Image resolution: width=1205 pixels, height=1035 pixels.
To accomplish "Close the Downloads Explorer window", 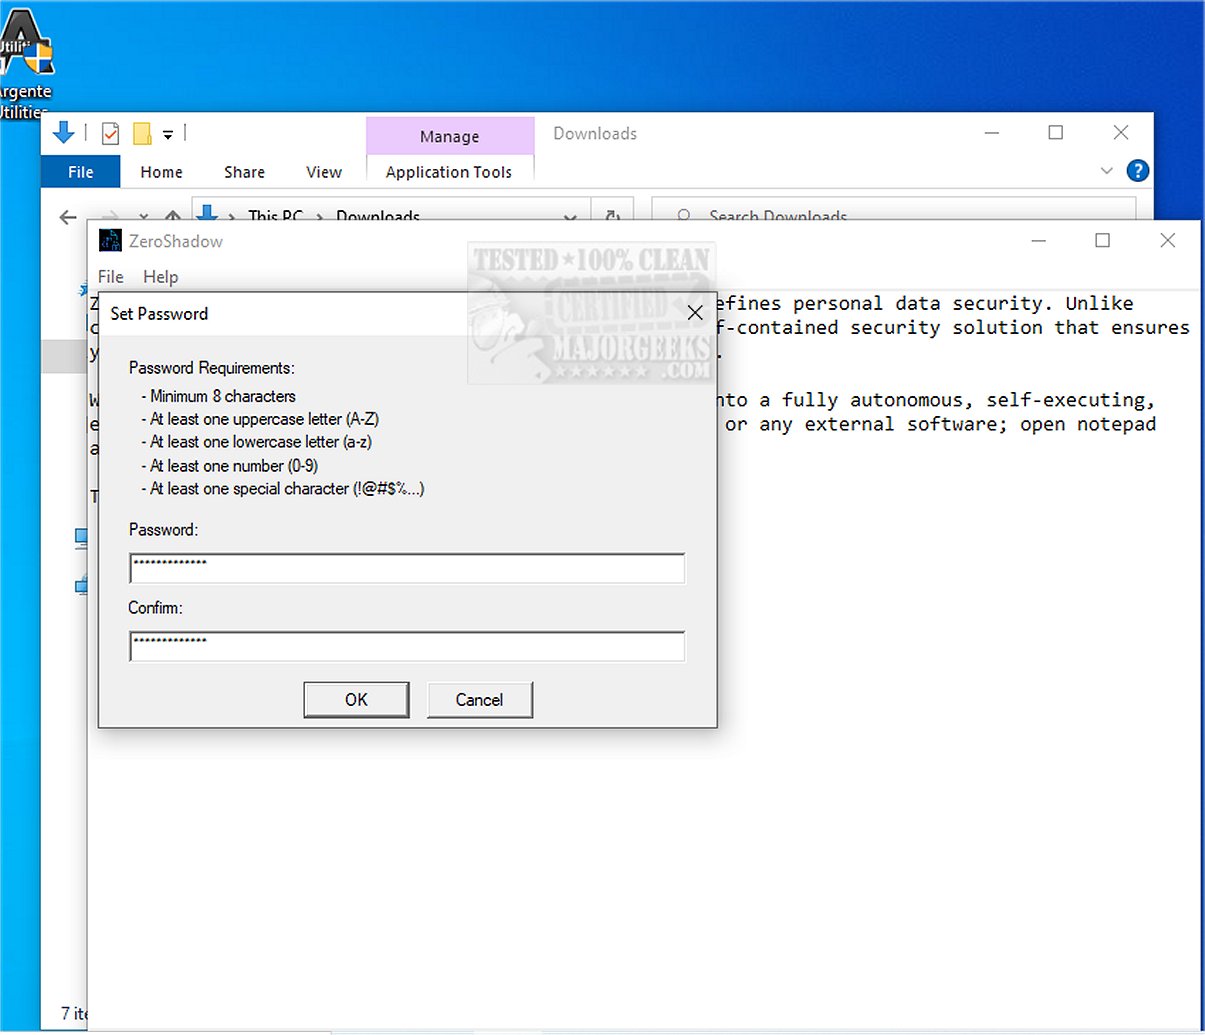I will pos(1121,132).
